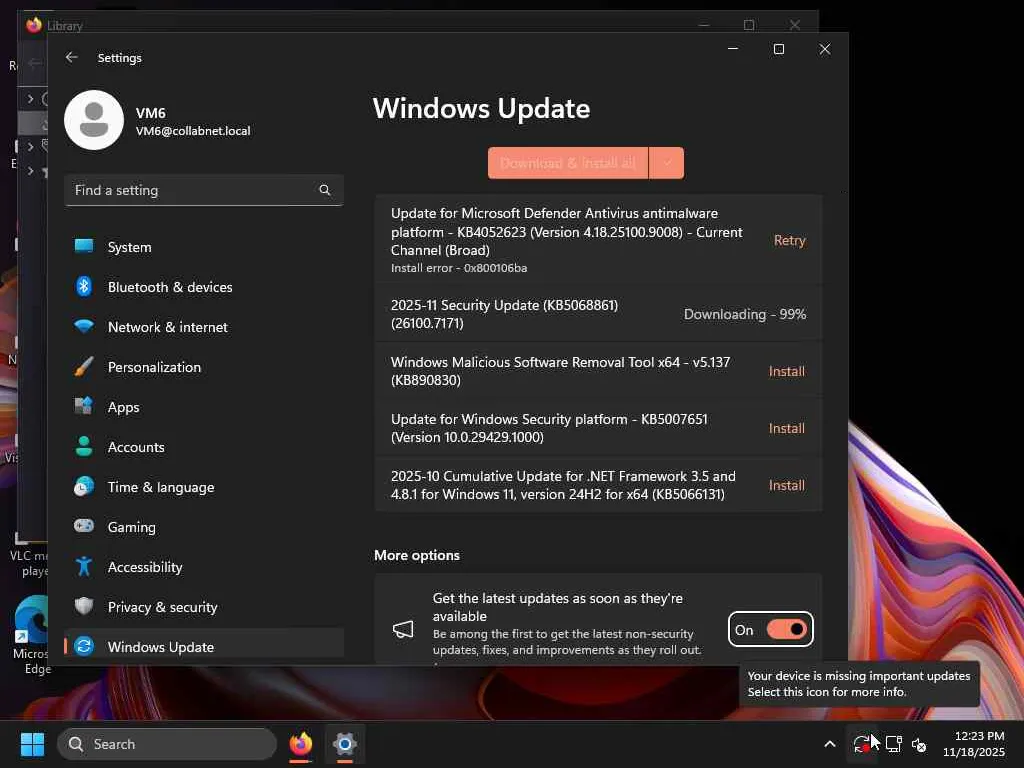Click the Privacy & security shield icon
This screenshot has width=1024, height=768.
[84, 606]
